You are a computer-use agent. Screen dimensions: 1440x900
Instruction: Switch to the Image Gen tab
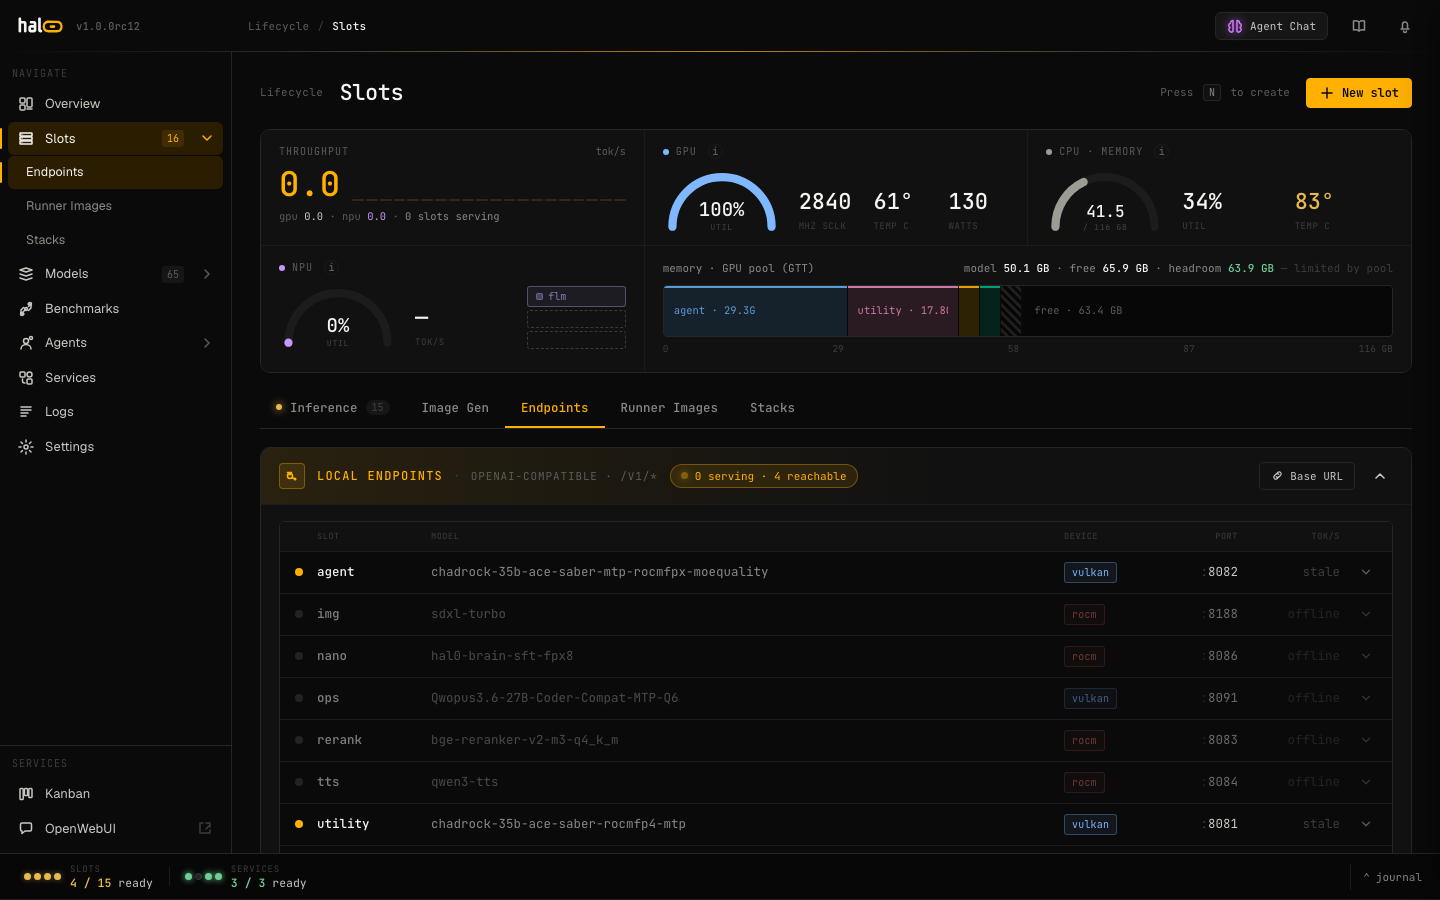(455, 408)
